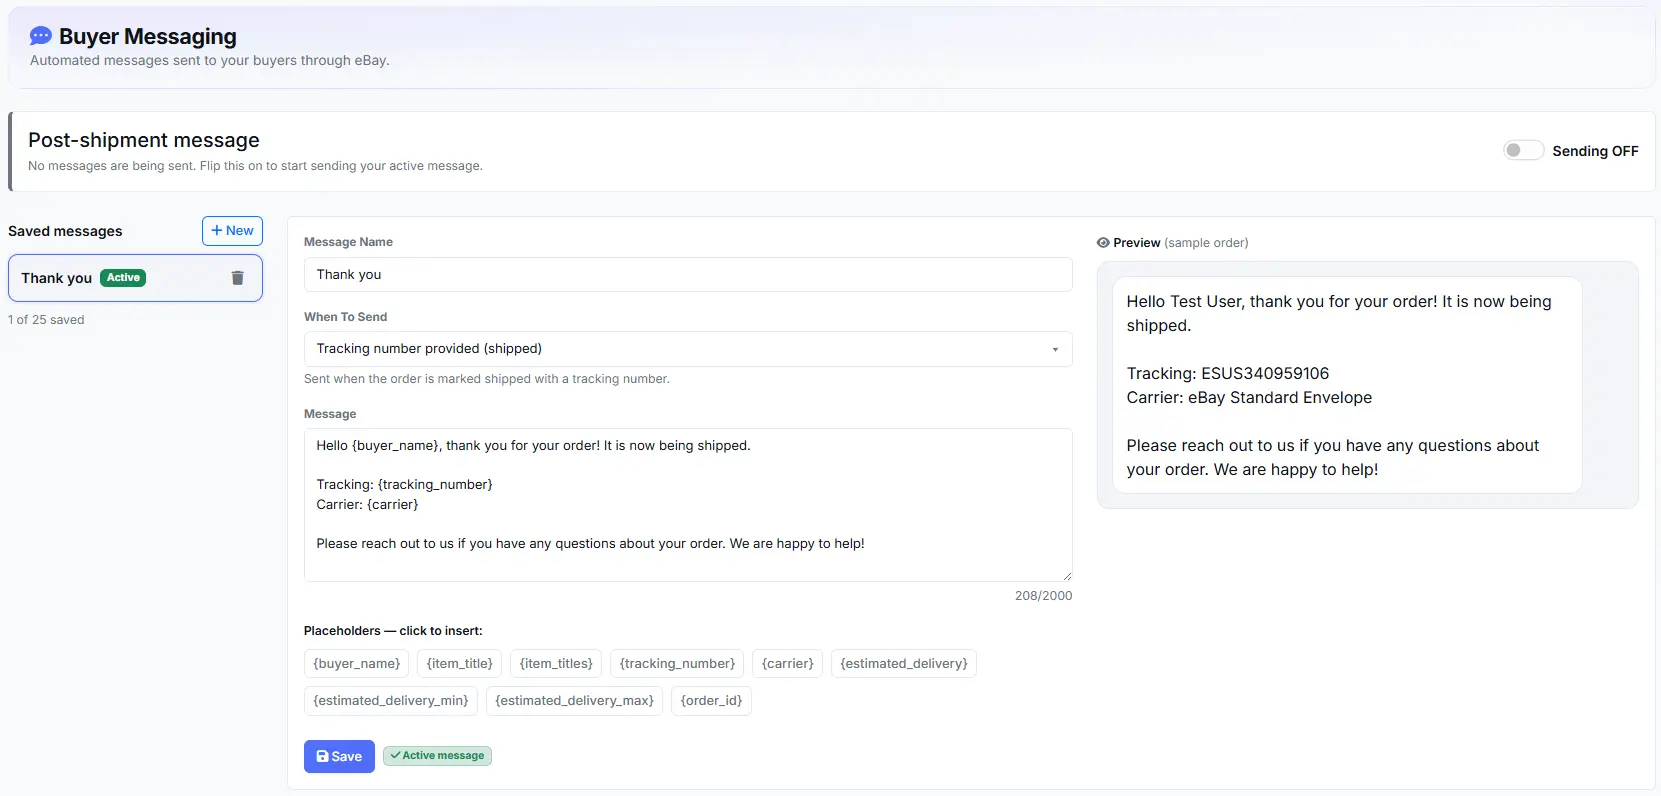Click the Message Name input field
This screenshot has width=1661, height=796.
688,275
